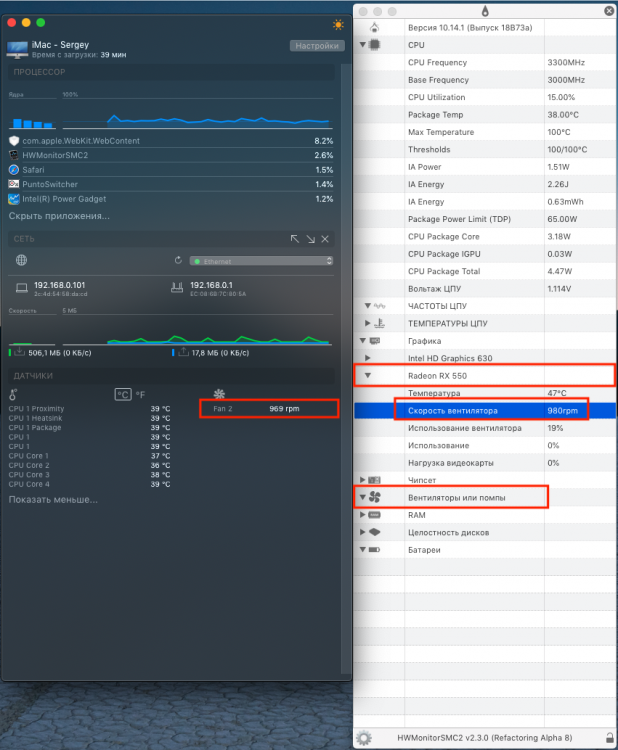This screenshot has width=618, height=750.
Task: Select the Скорость вентилятора row
Action: pos(485,410)
